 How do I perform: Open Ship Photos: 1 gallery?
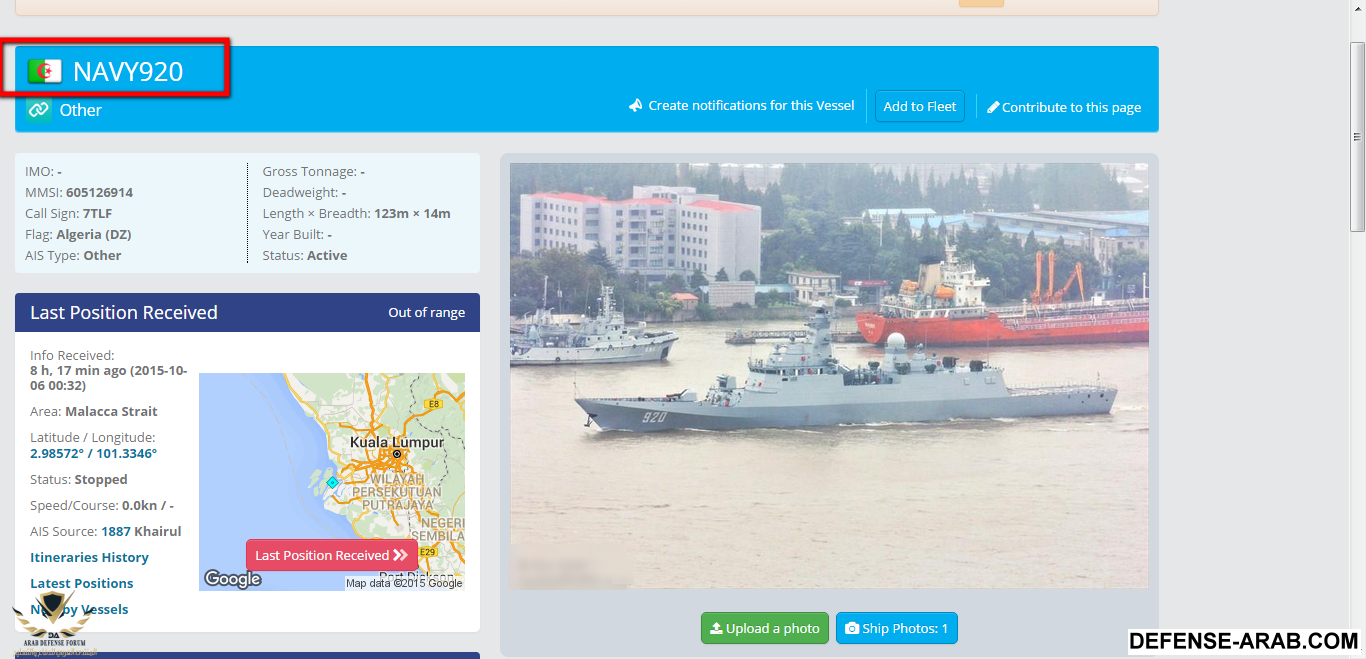[x=897, y=628]
